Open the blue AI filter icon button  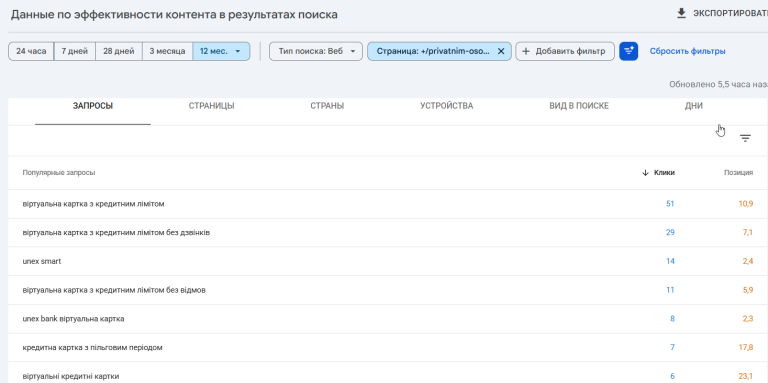tap(628, 51)
